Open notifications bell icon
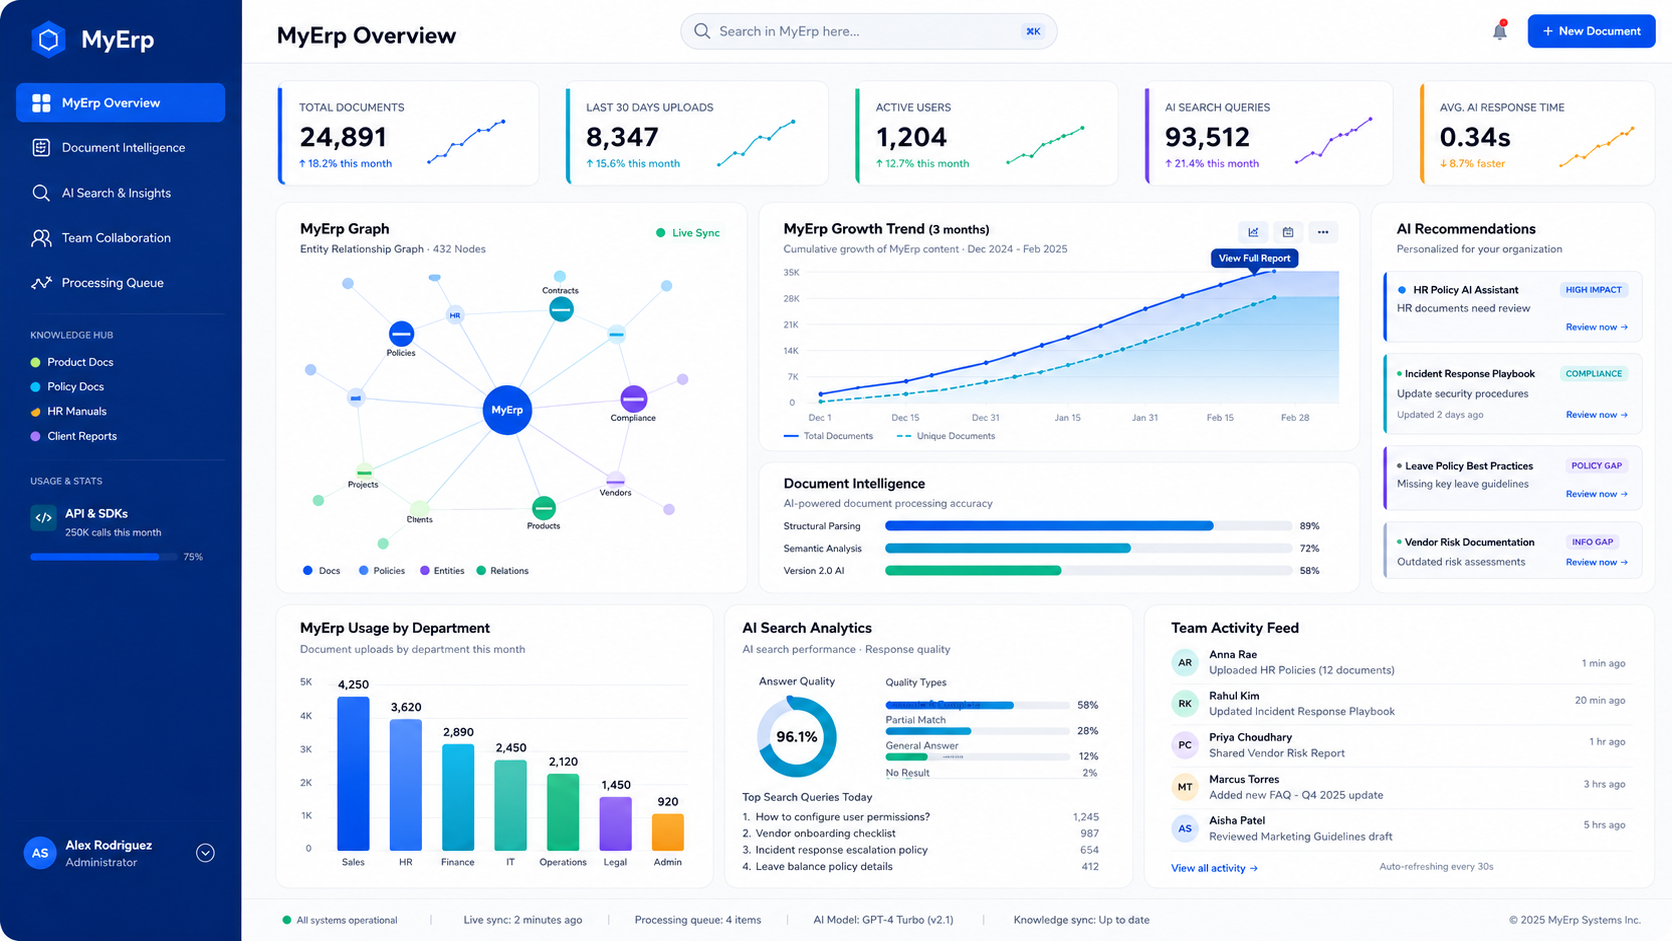 [1499, 31]
